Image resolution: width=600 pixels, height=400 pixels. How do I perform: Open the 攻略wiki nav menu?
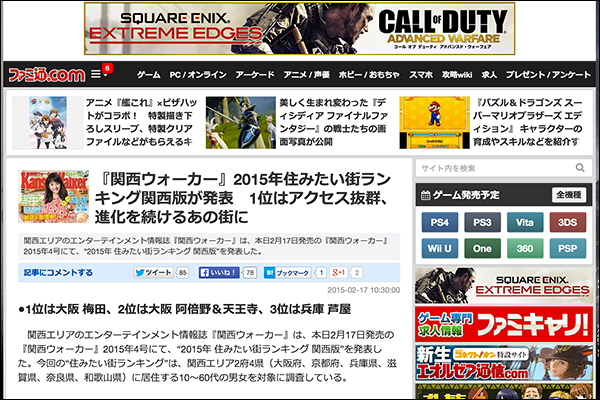click(x=455, y=75)
